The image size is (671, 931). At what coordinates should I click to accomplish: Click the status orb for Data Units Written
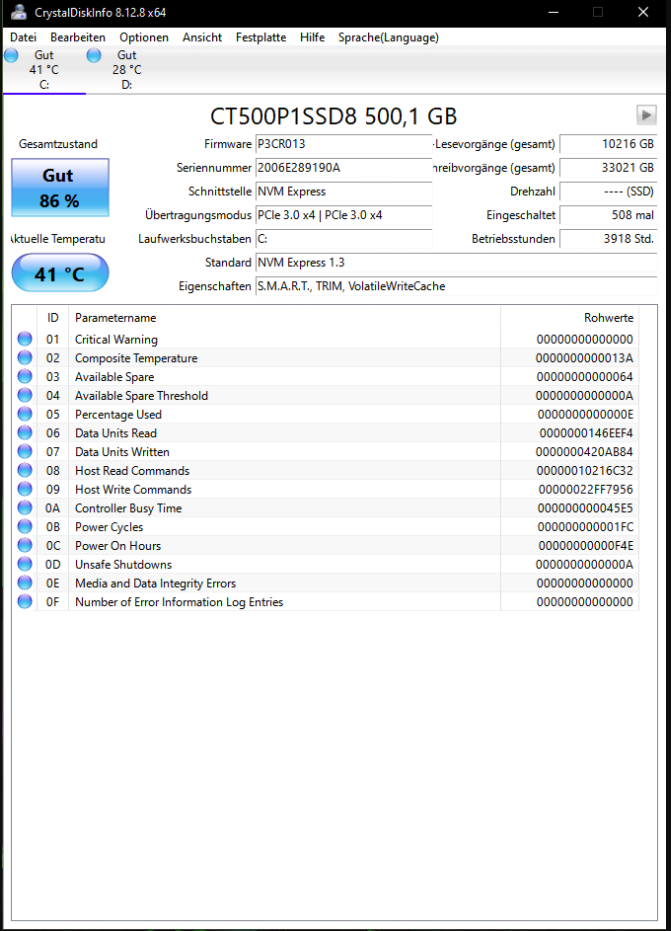point(25,451)
